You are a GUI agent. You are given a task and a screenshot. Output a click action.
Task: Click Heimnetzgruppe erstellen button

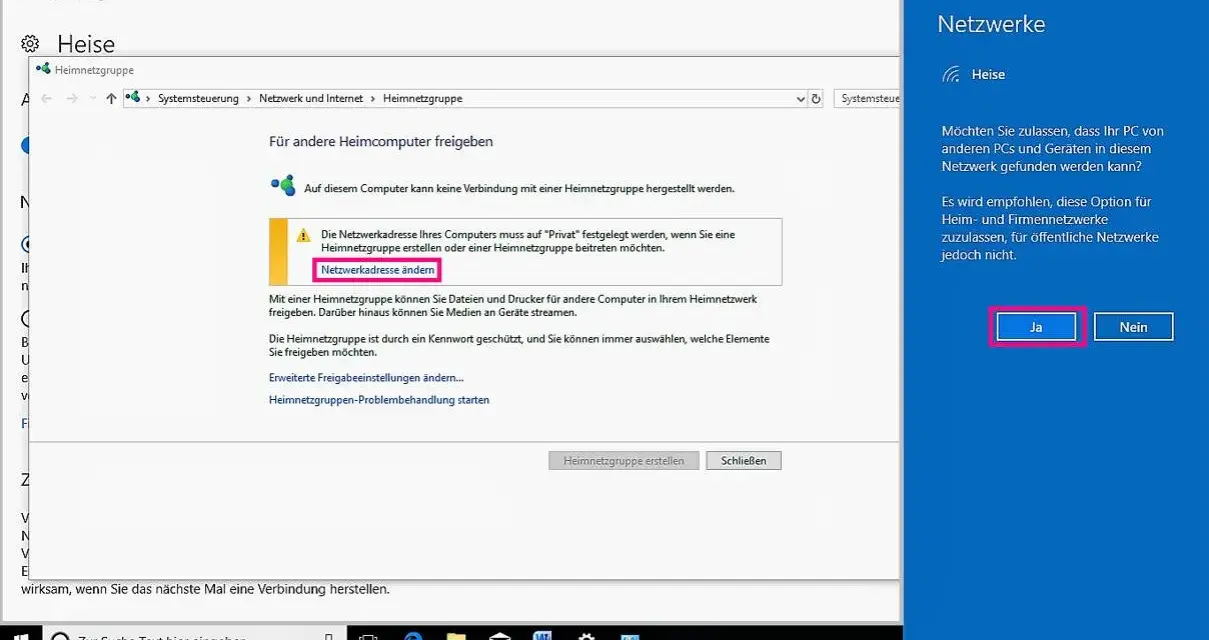(x=624, y=461)
